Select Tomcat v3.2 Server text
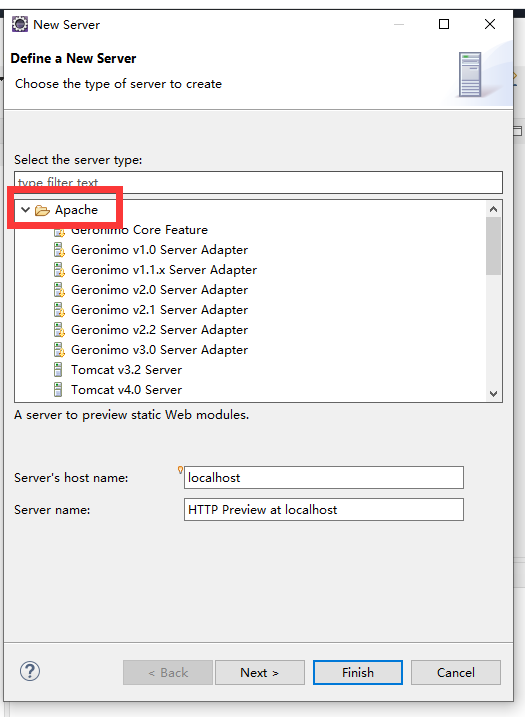 (x=126, y=369)
